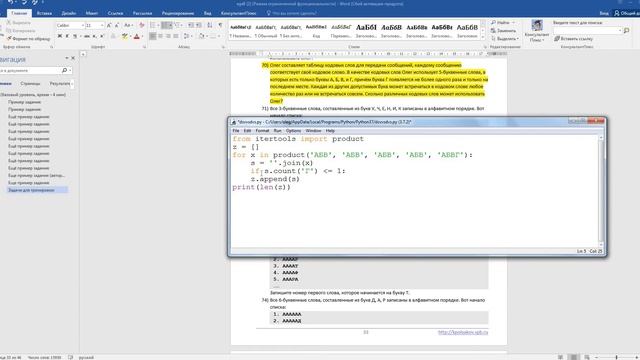Select 'Ещё пример задания (автор...' heading
This screenshot has height=360, width=640.
37,176
